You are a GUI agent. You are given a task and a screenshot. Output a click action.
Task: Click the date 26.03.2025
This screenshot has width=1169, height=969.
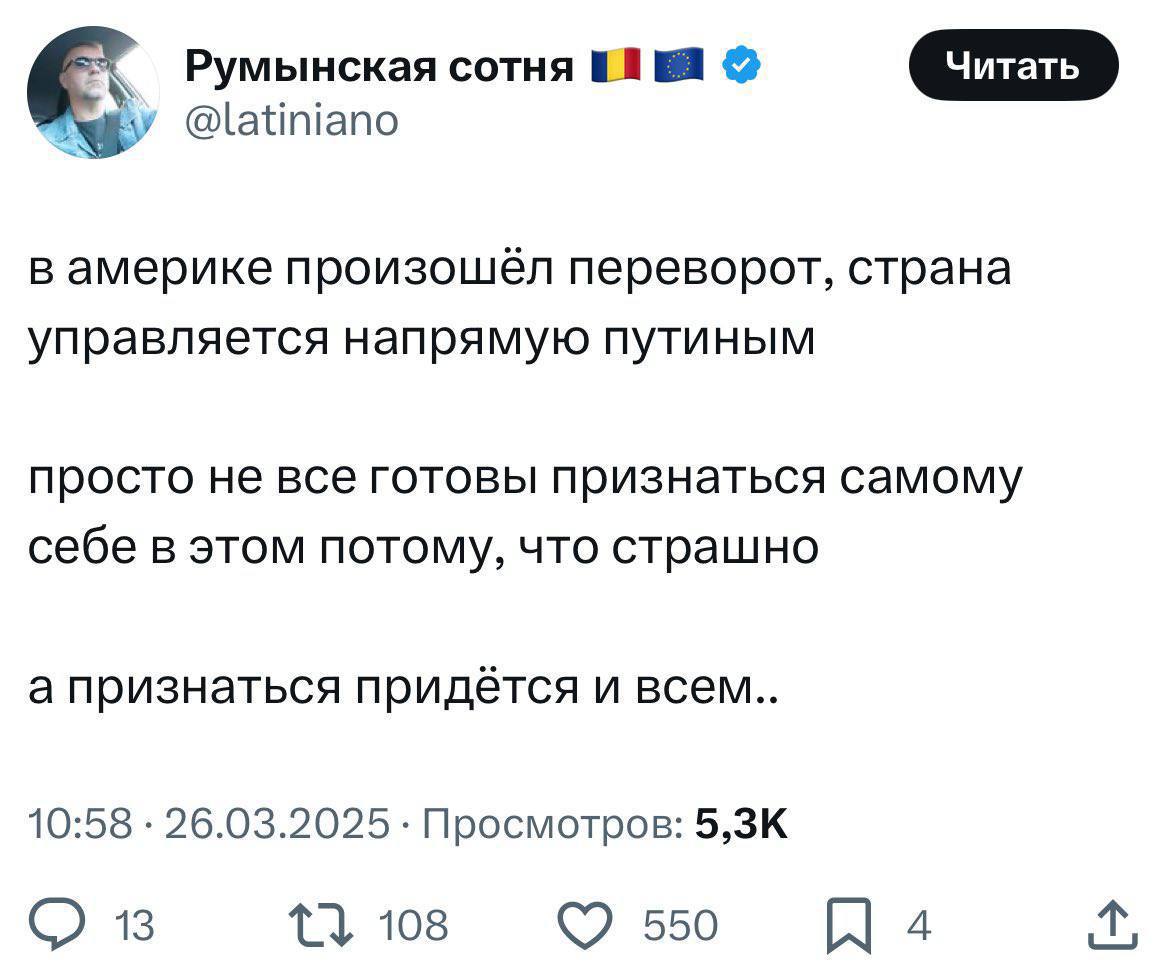pos(269,824)
